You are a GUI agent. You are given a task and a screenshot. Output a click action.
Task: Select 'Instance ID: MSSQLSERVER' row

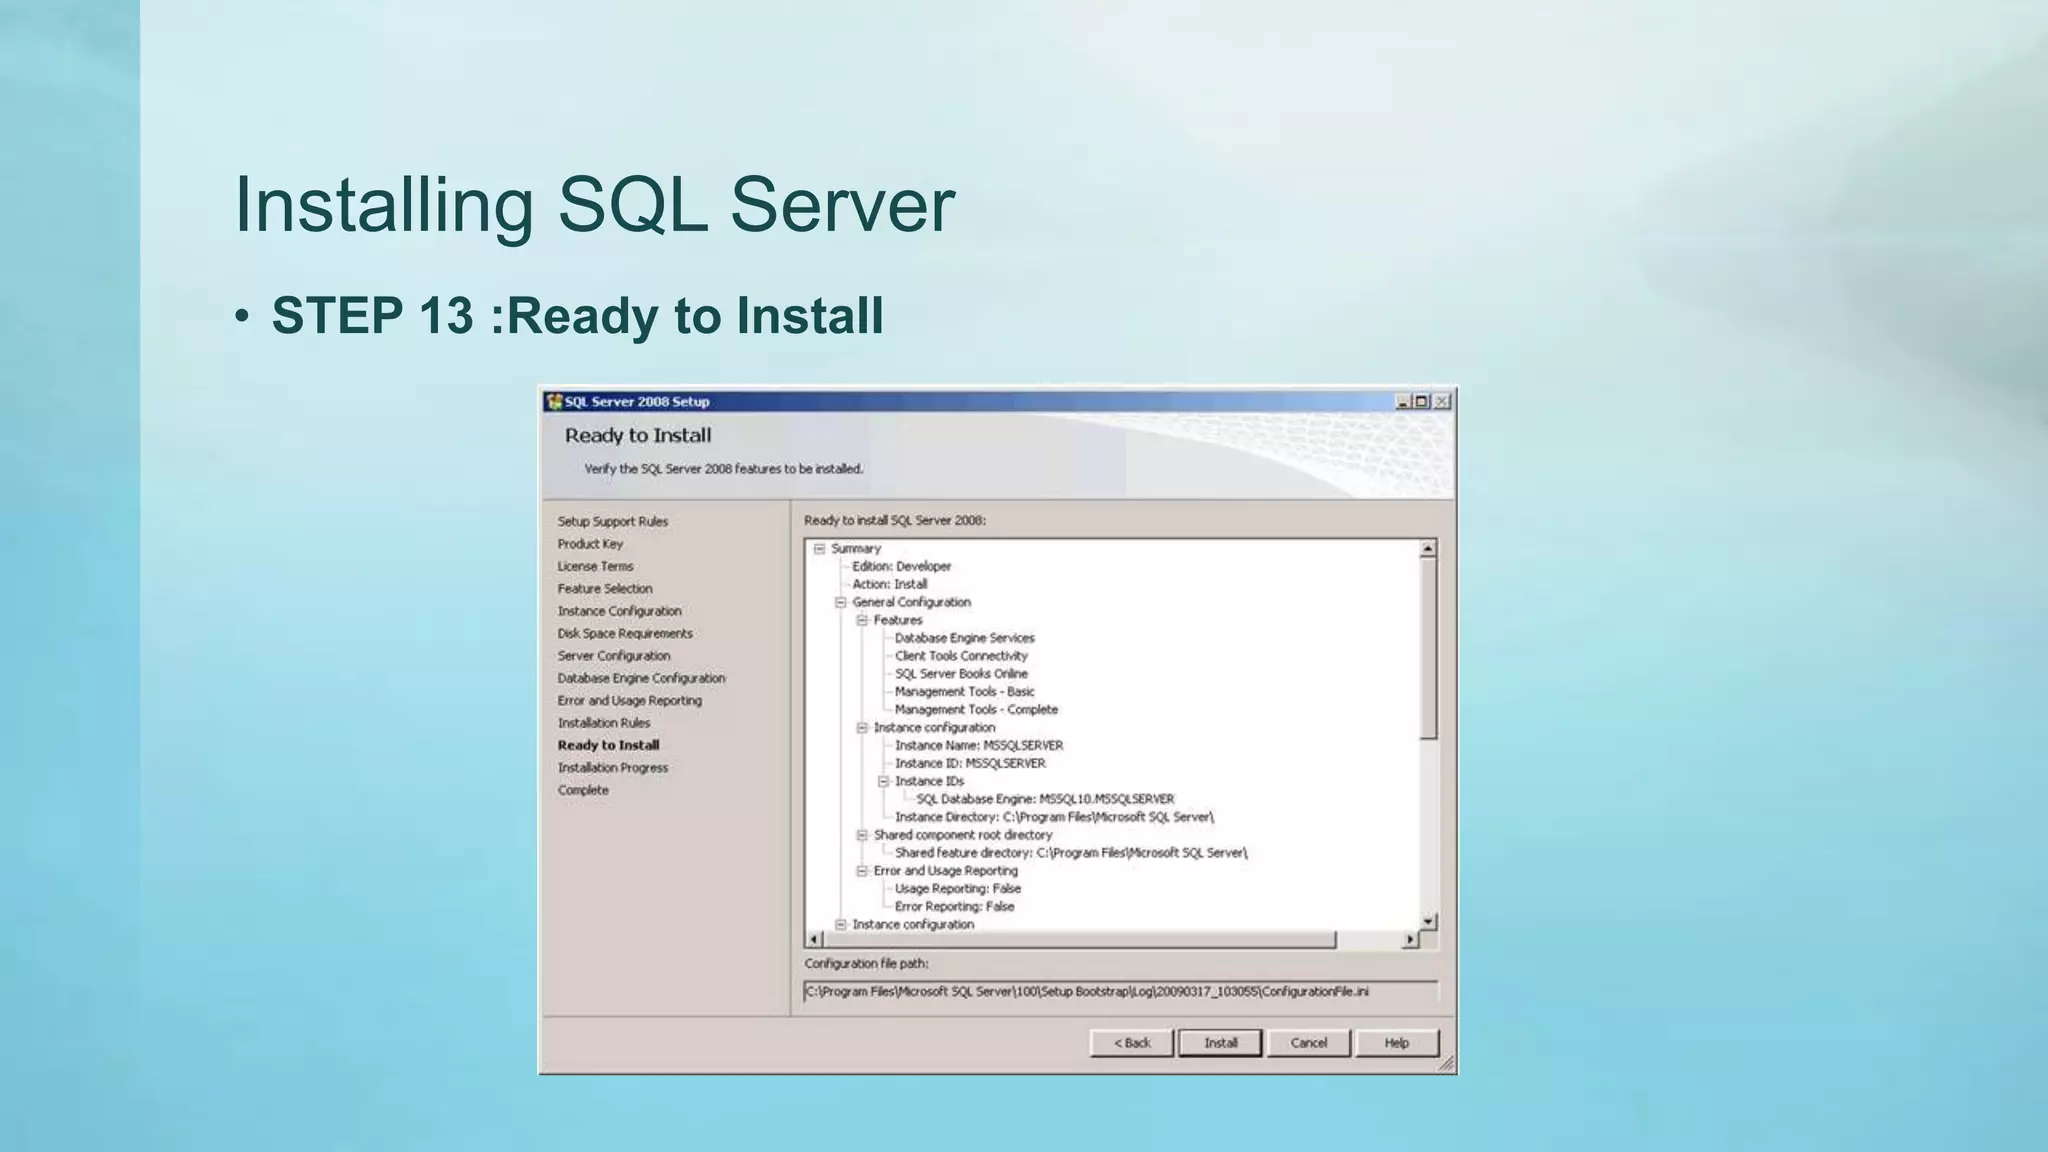pyautogui.click(x=970, y=764)
